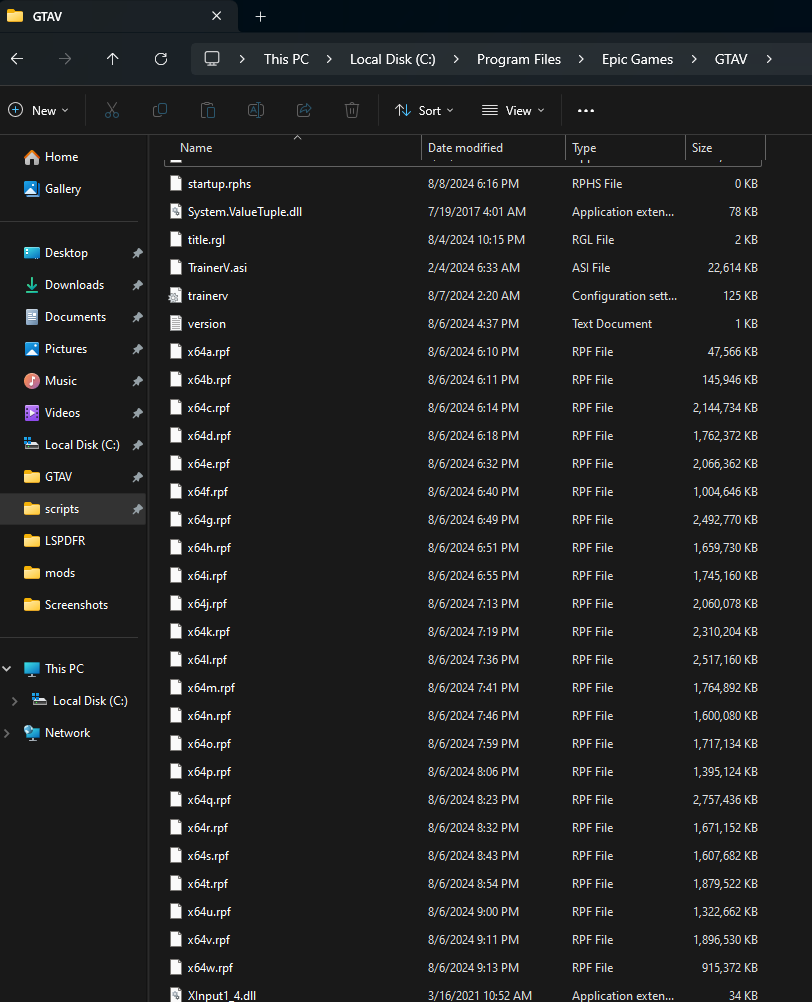Select the TrainerV.asi file
The width and height of the screenshot is (812, 1002).
coord(216,268)
